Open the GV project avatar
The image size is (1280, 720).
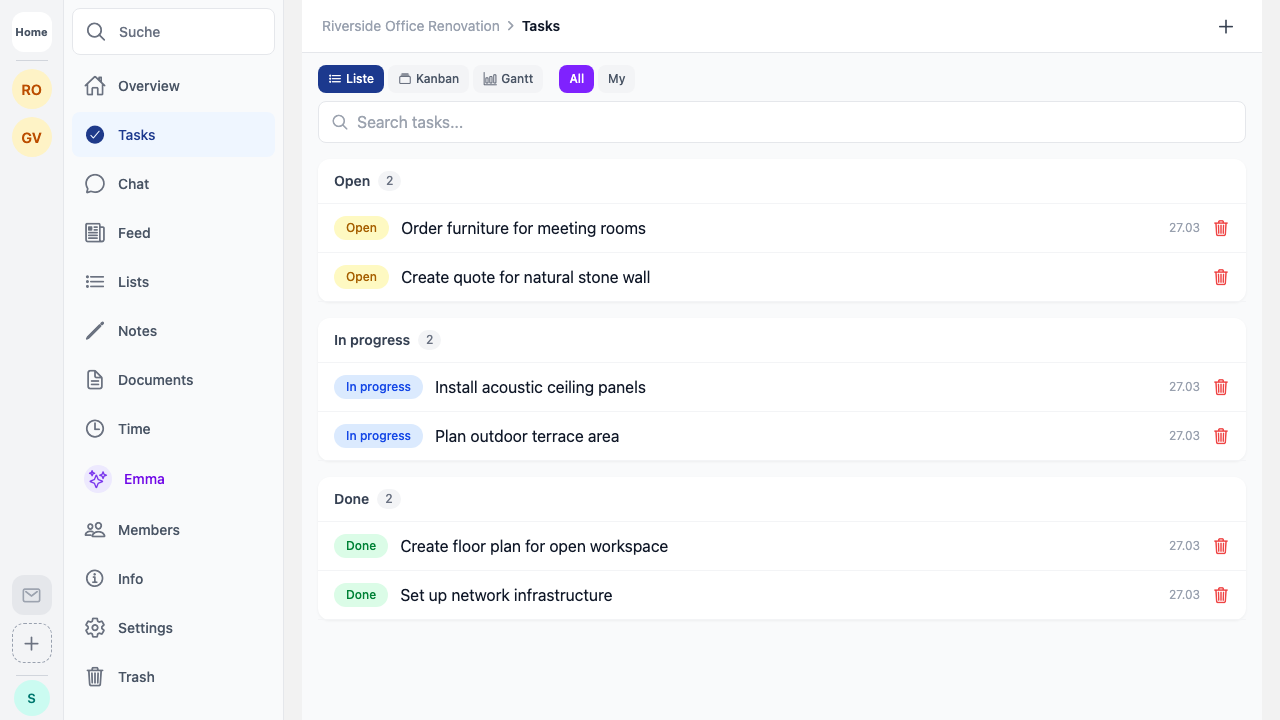[x=32, y=138]
